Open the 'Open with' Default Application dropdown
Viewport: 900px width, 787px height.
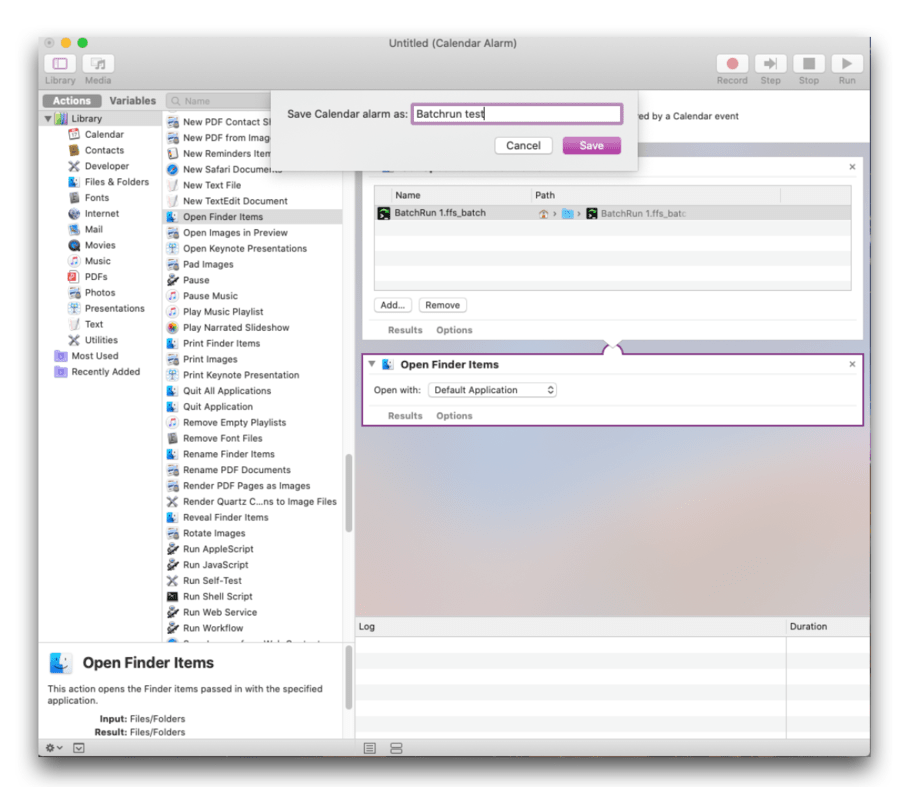coord(492,390)
